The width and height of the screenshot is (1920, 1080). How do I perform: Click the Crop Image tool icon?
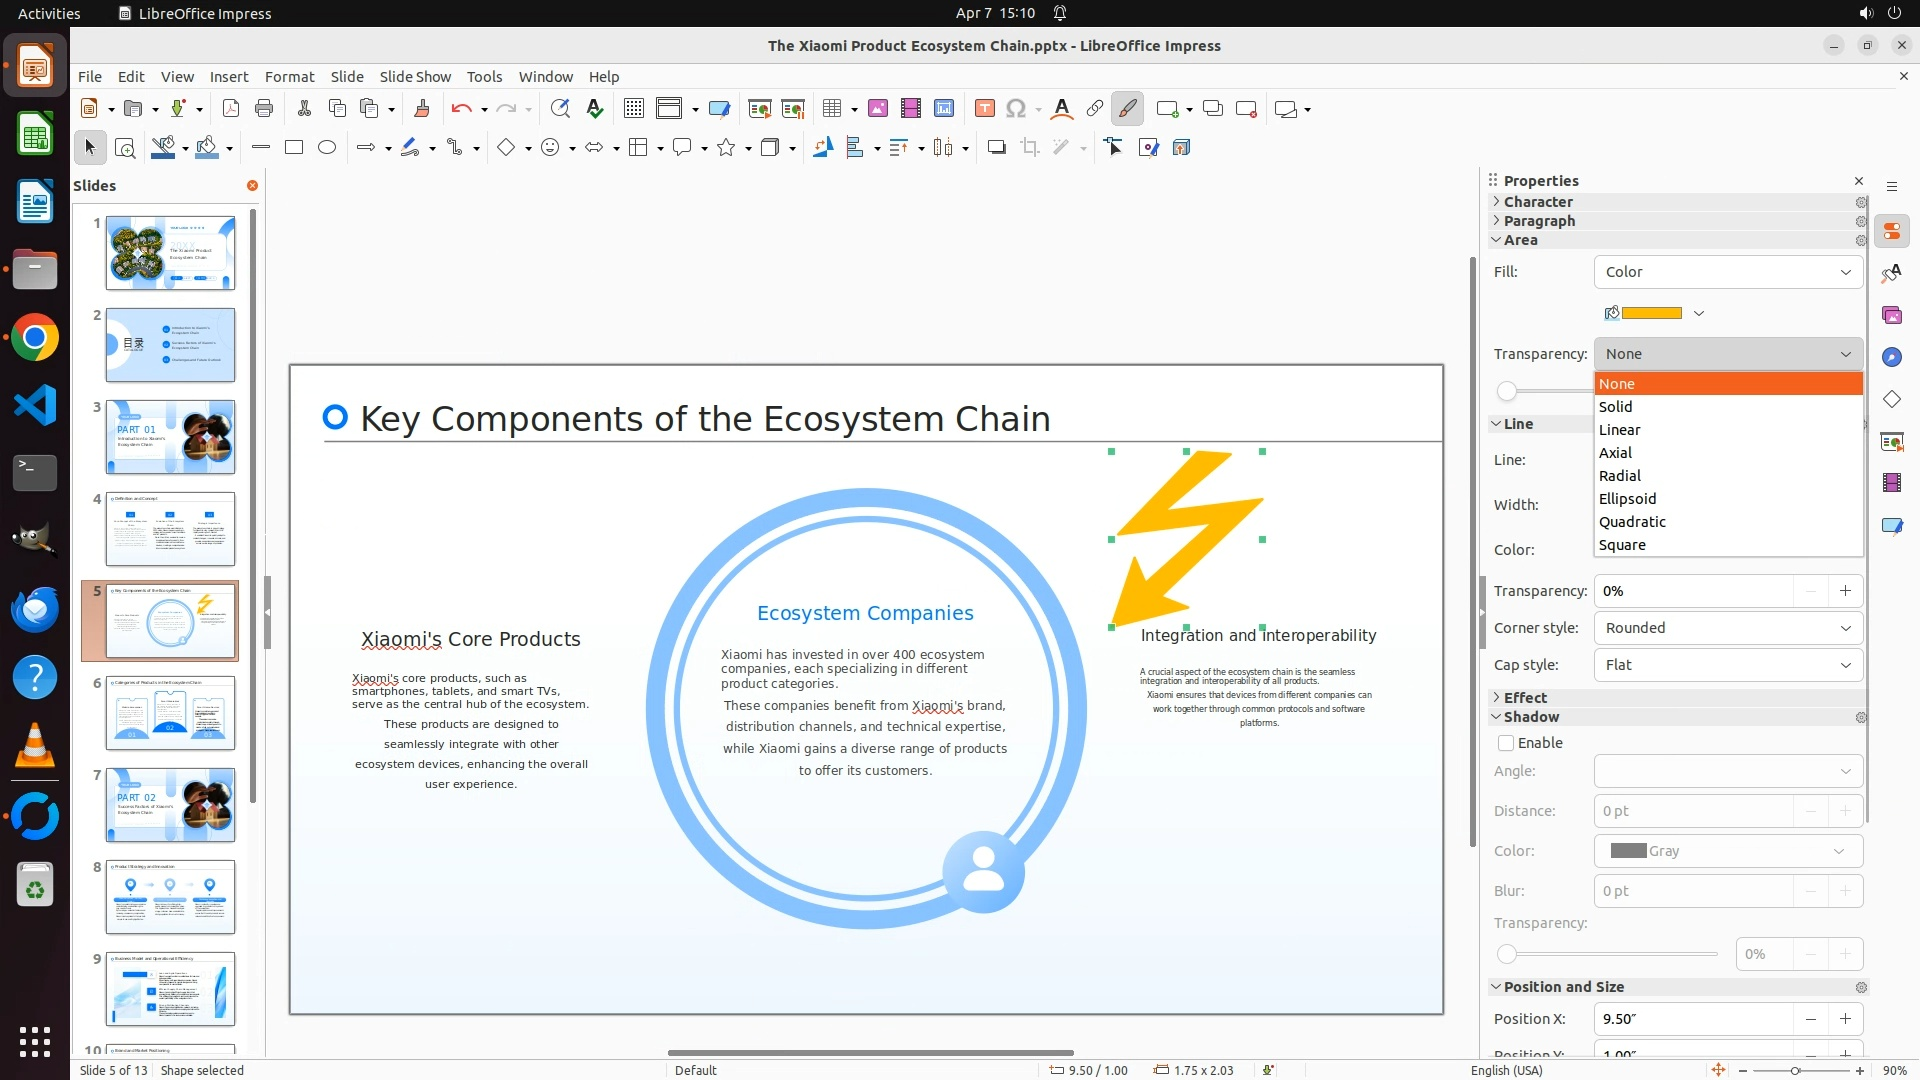1030,148
